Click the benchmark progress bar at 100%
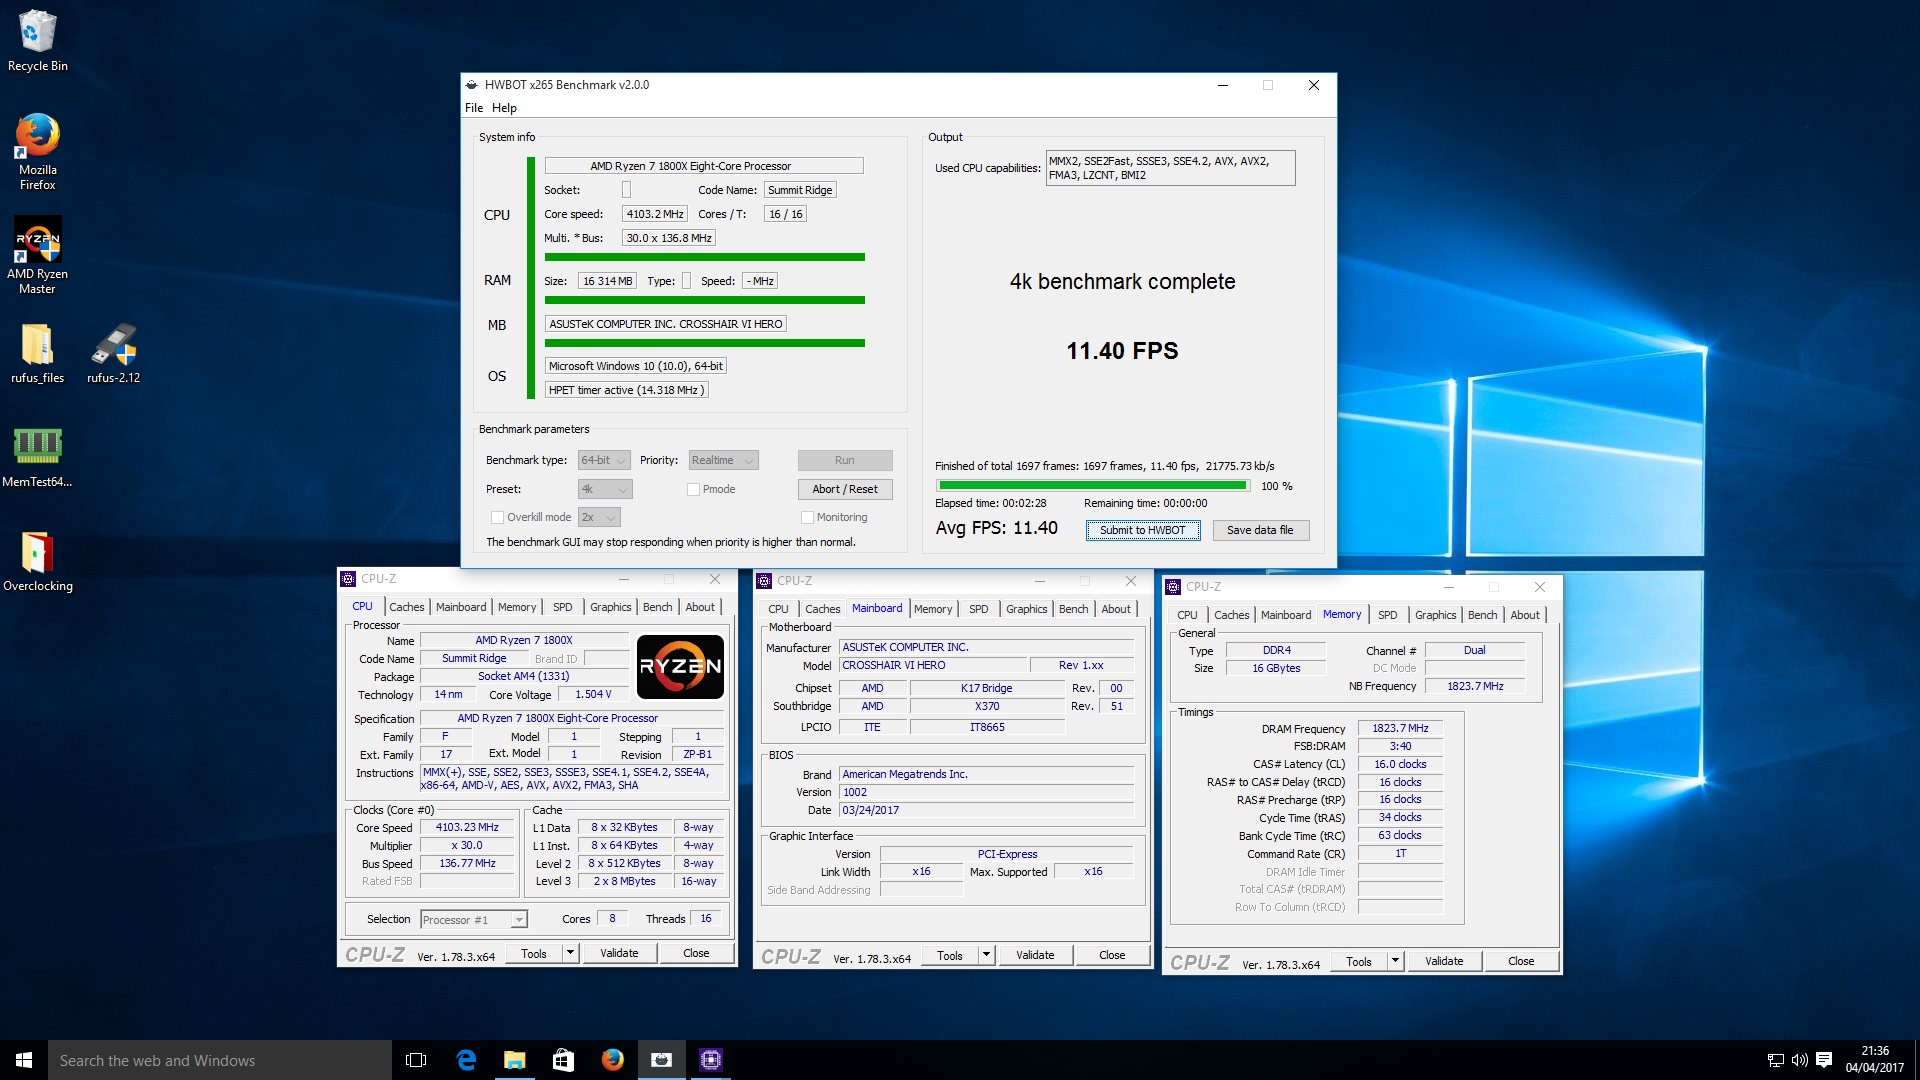1920x1080 pixels. point(1092,486)
